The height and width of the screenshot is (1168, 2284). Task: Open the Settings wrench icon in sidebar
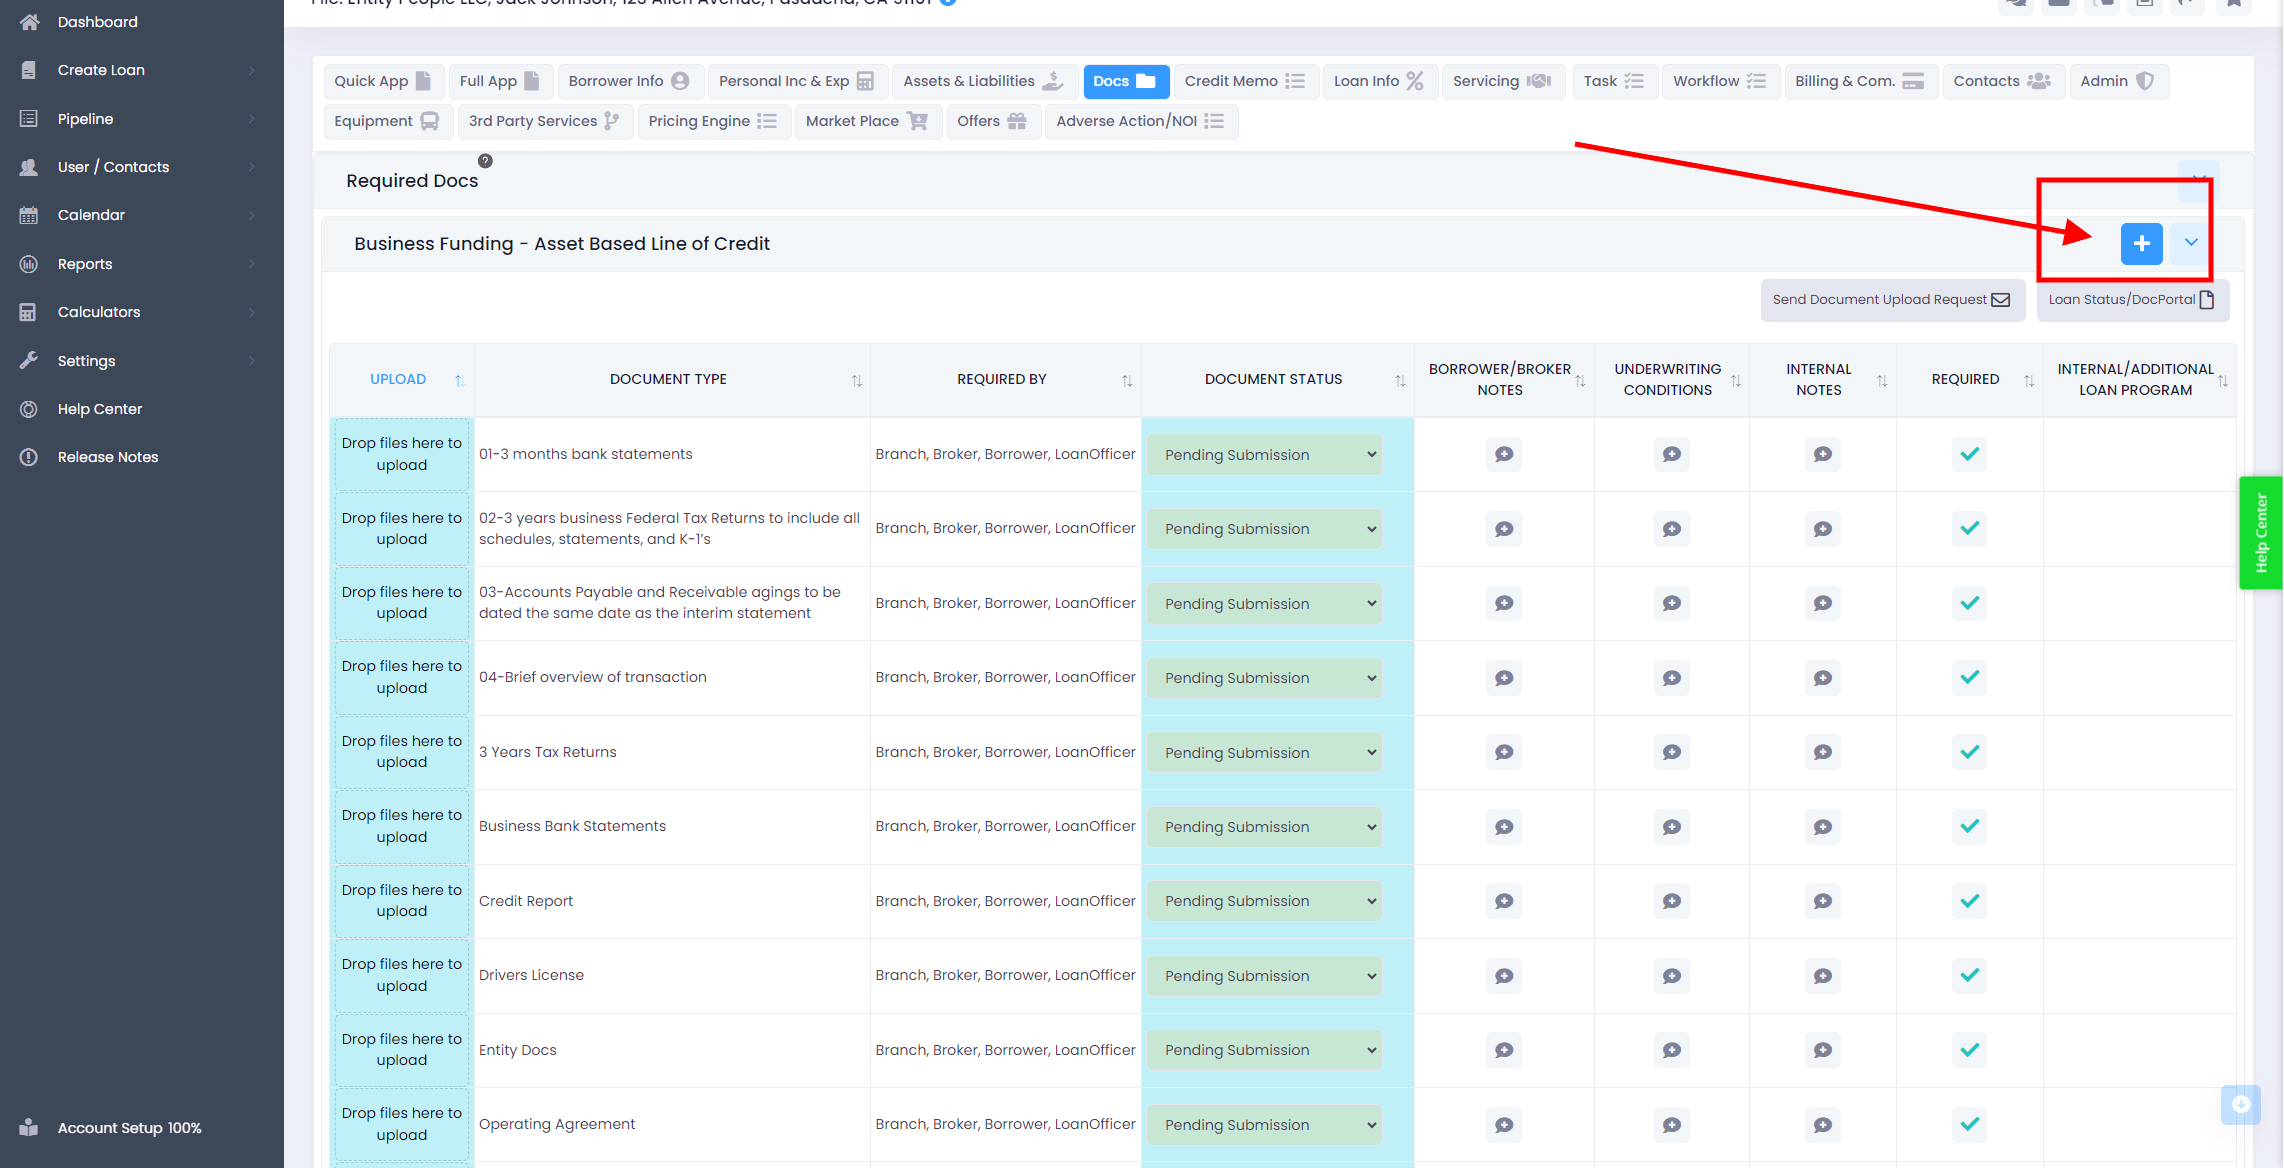click(x=30, y=360)
